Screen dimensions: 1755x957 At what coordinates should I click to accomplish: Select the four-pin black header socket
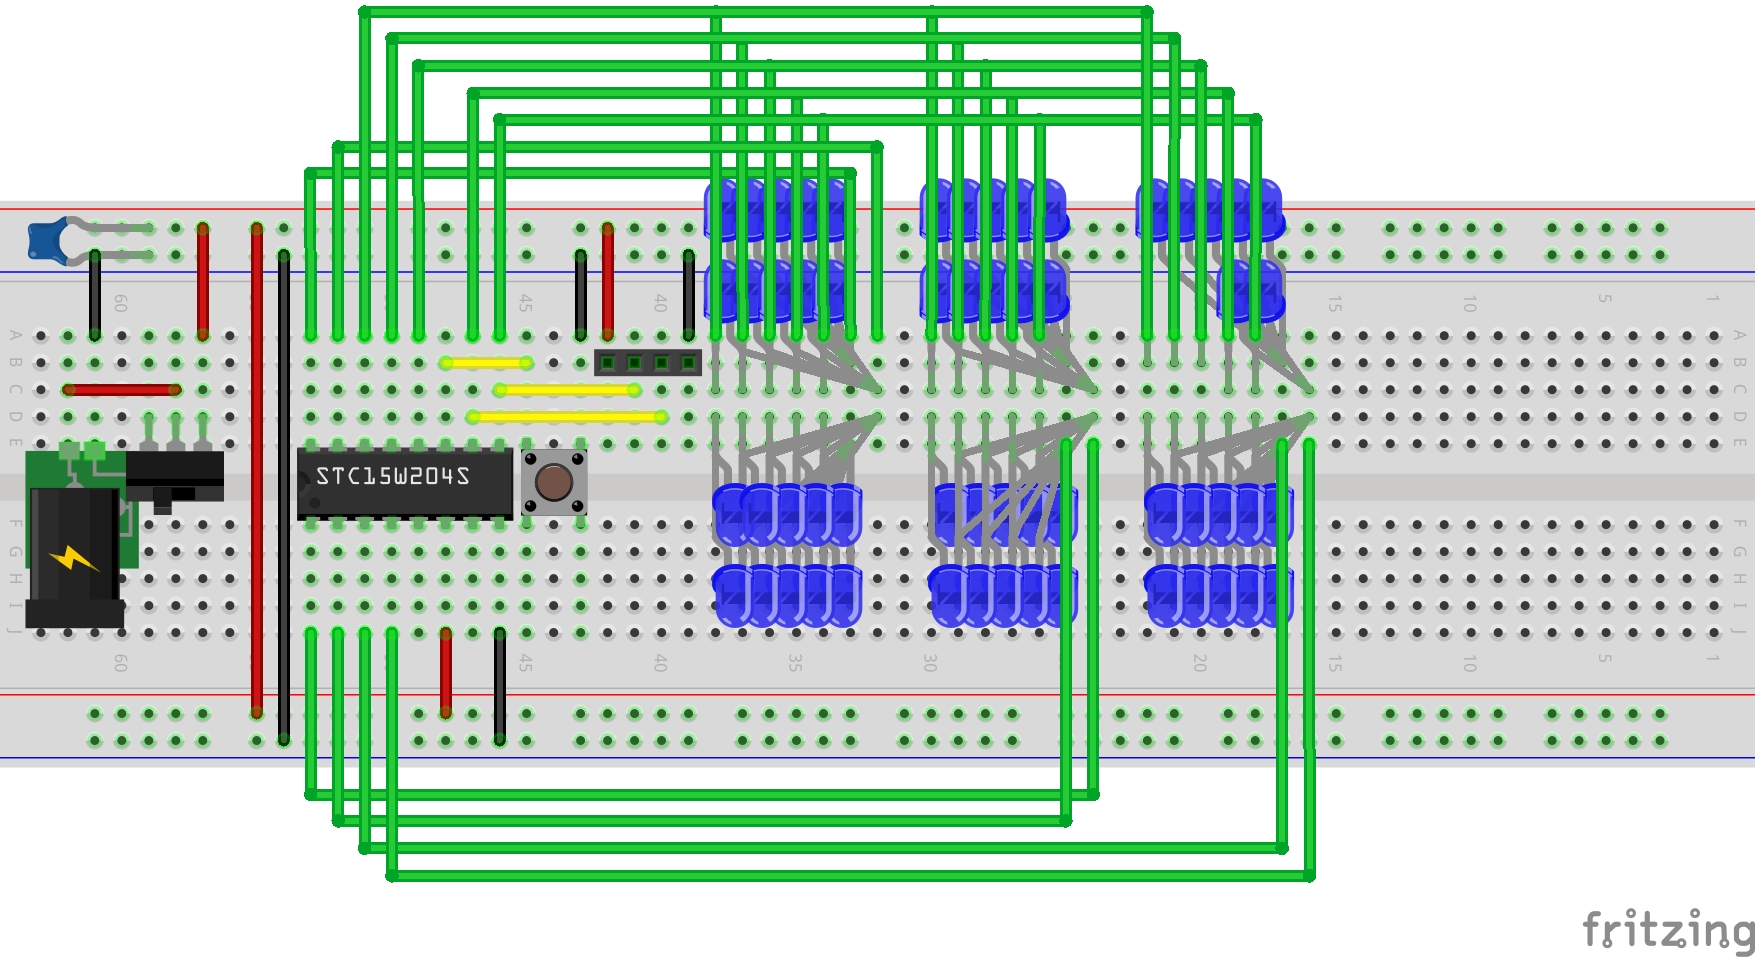pyautogui.click(x=647, y=362)
